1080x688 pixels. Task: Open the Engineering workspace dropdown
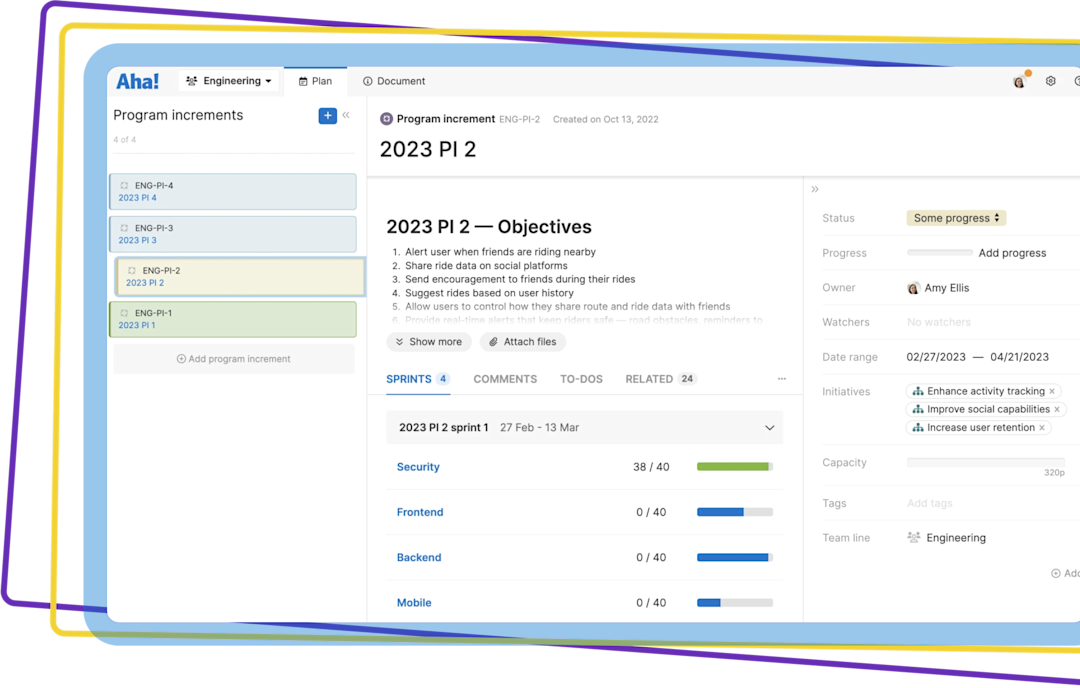tap(229, 80)
